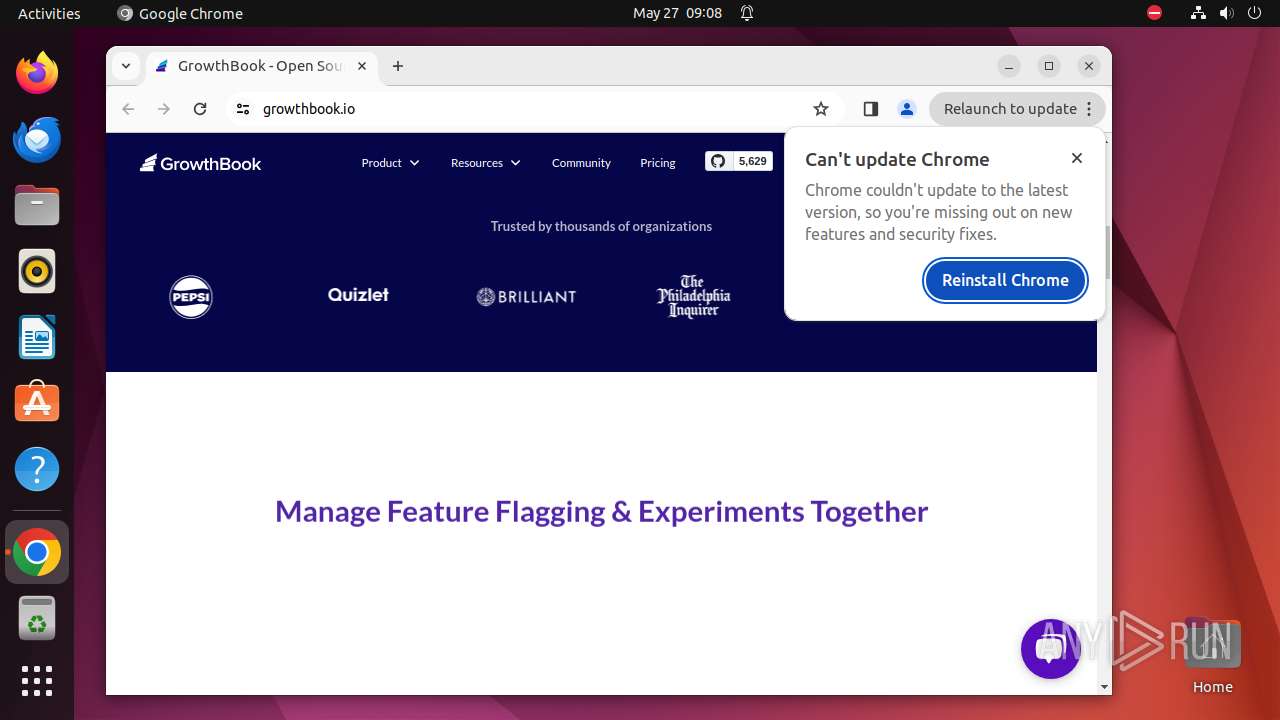
Task: Open GitHub star count 5,629 badge
Action: click(739, 161)
